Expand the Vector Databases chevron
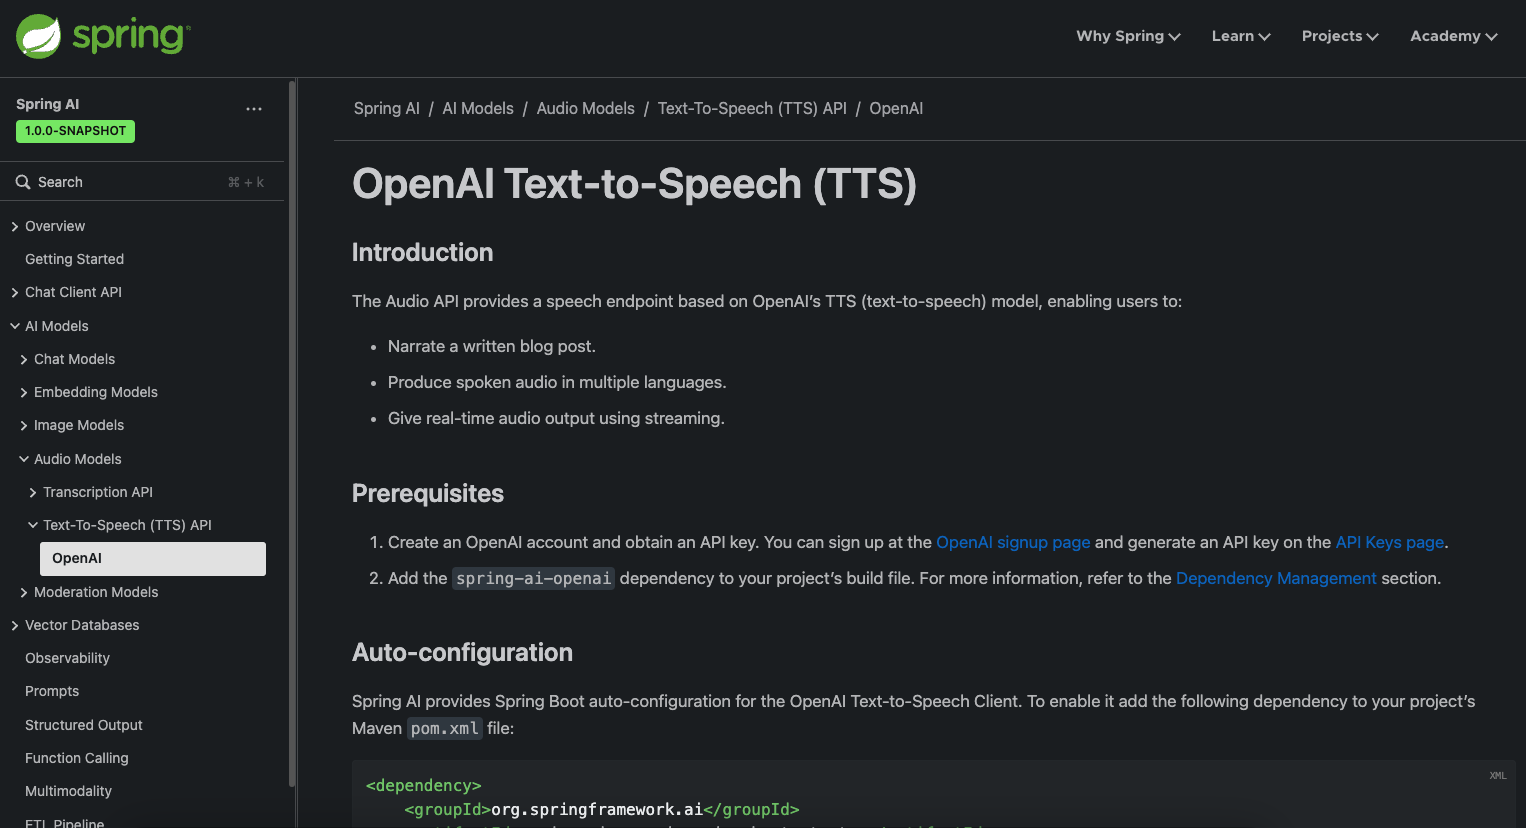 15,626
